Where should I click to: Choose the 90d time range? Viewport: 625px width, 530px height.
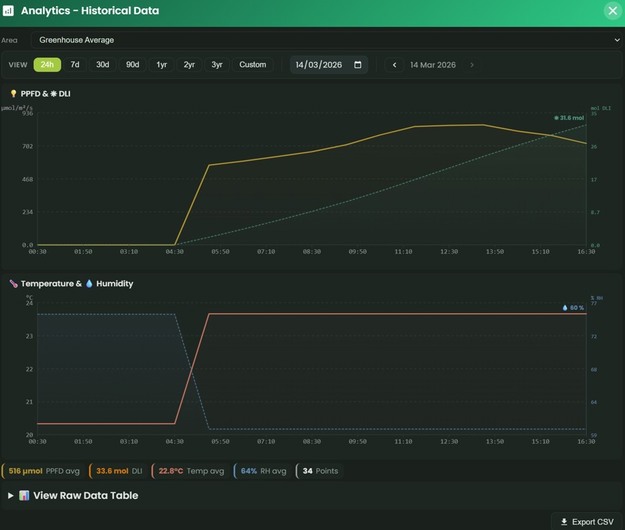click(132, 65)
